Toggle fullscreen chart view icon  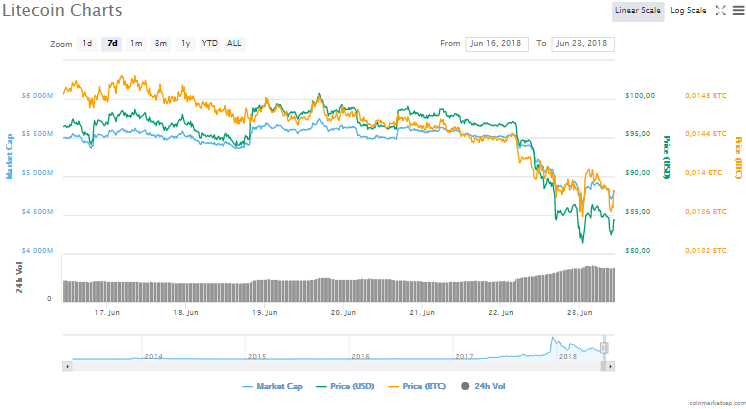(720, 10)
